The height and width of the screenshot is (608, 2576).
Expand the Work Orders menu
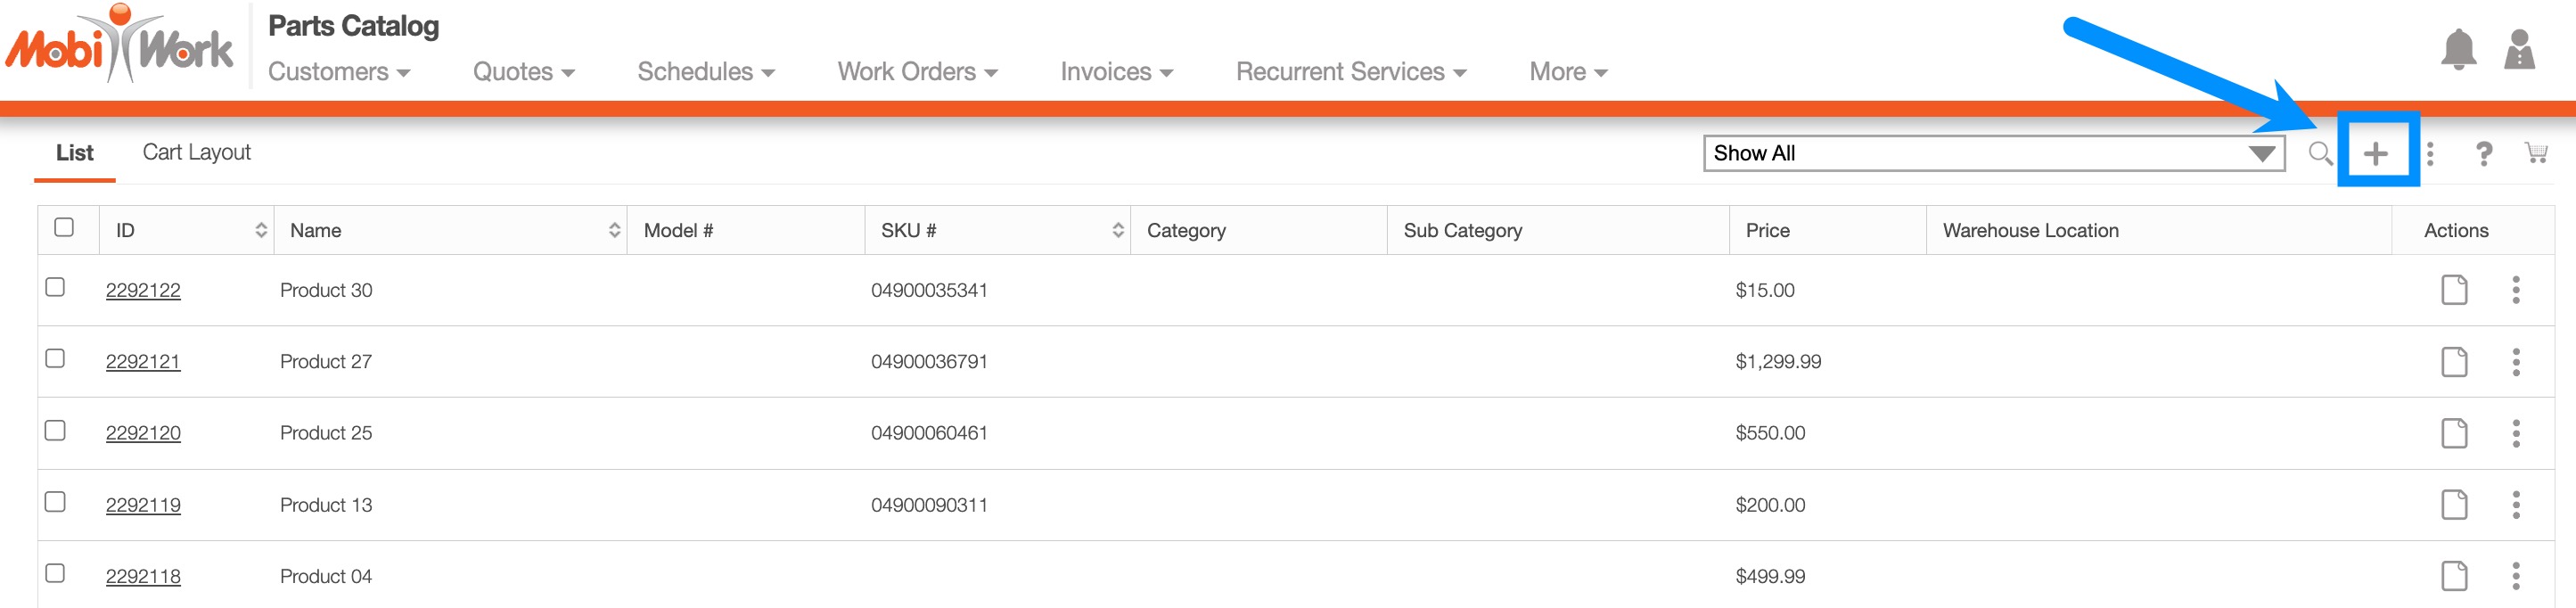point(917,72)
